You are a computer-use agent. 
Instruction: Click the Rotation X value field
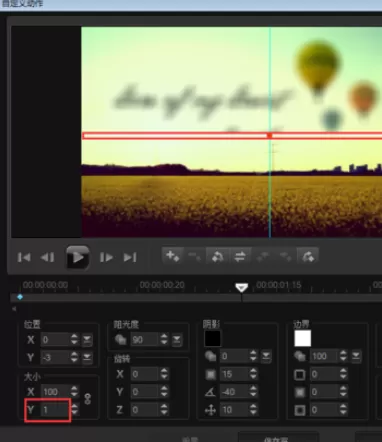pos(144,374)
